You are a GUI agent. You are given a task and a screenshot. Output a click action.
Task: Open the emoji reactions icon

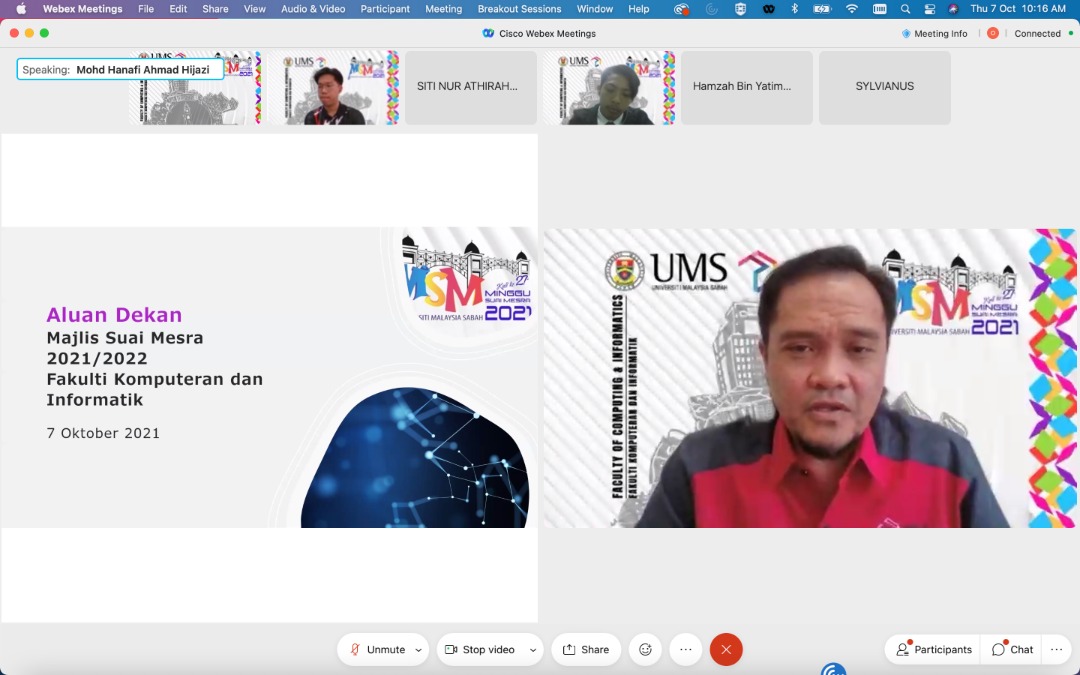tap(645, 649)
